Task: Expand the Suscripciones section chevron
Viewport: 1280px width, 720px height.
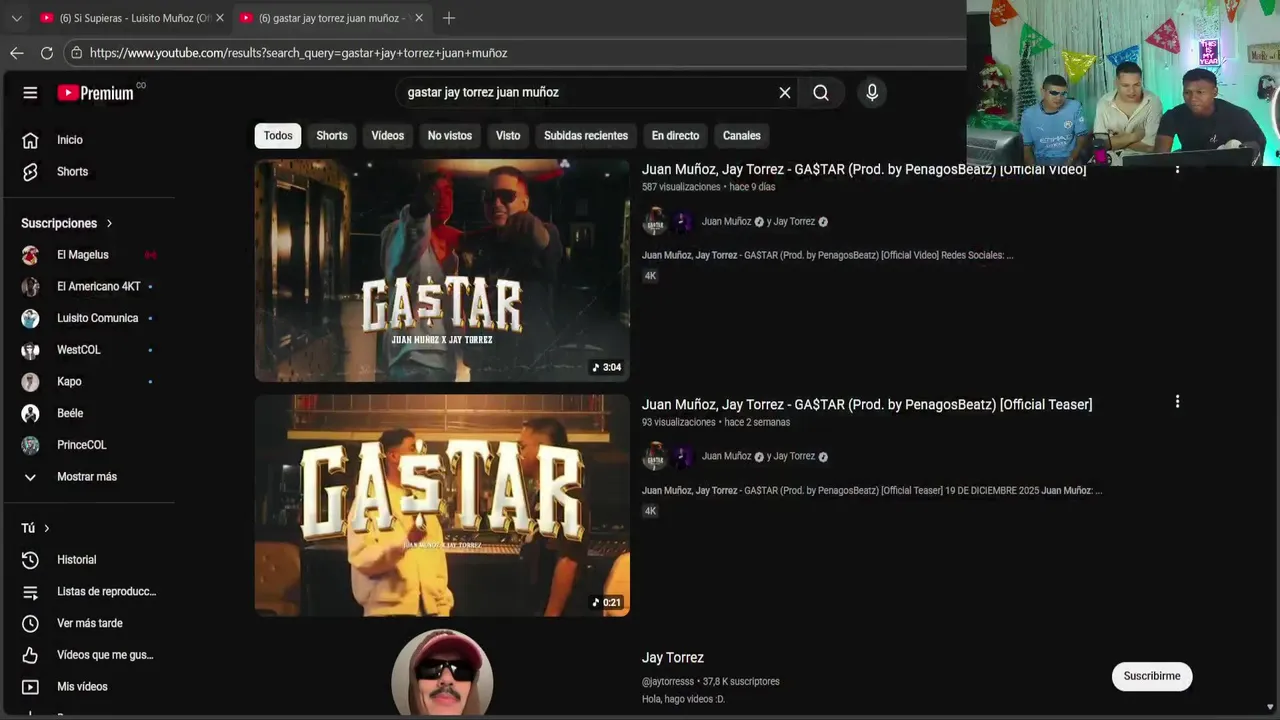Action: click(x=109, y=223)
